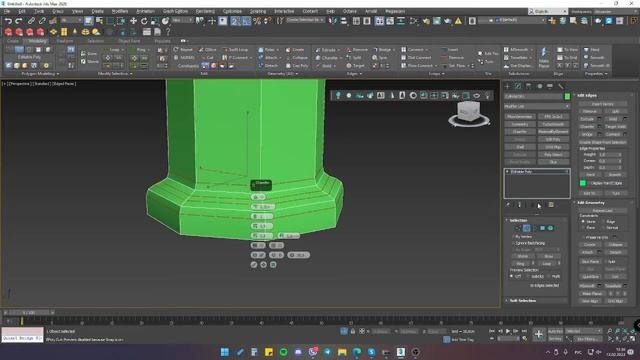640x360 pixels.
Task: Toggle the Angle Snap icon
Action: [x=246, y=21]
